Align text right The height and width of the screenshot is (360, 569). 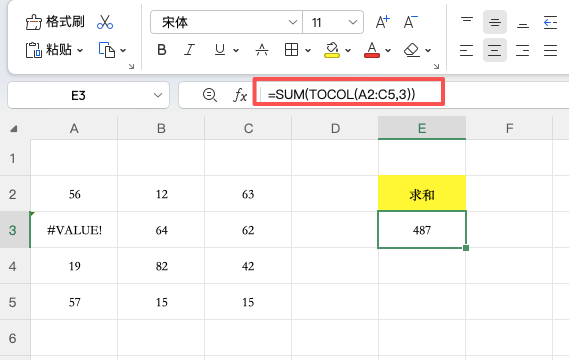[x=523, y=50]
